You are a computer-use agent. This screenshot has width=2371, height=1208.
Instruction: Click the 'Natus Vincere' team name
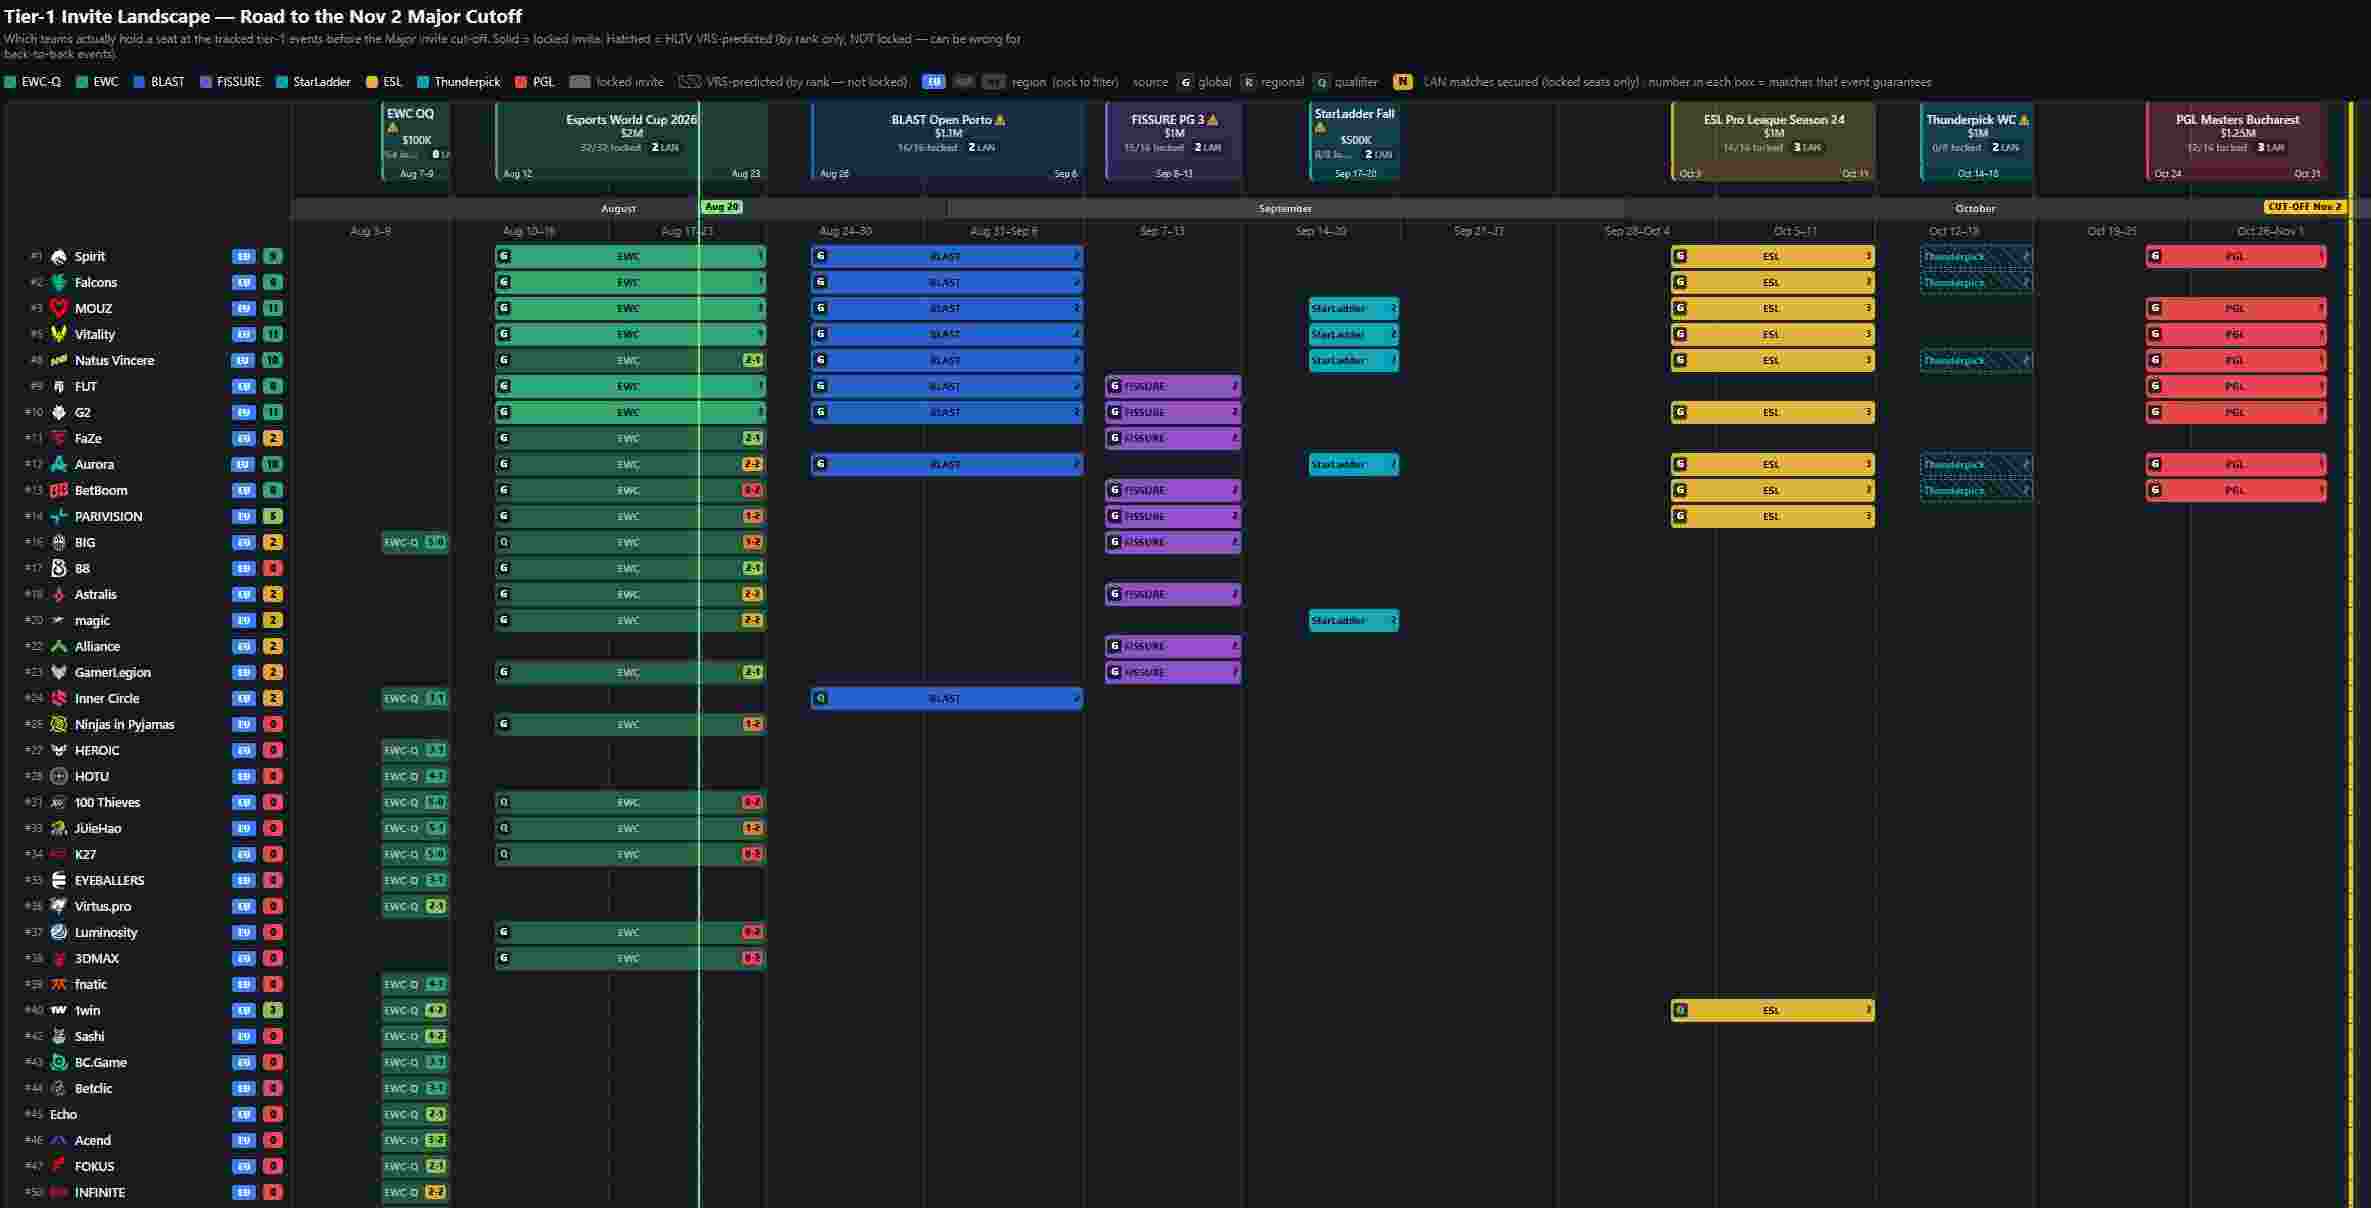click(114, 361)
